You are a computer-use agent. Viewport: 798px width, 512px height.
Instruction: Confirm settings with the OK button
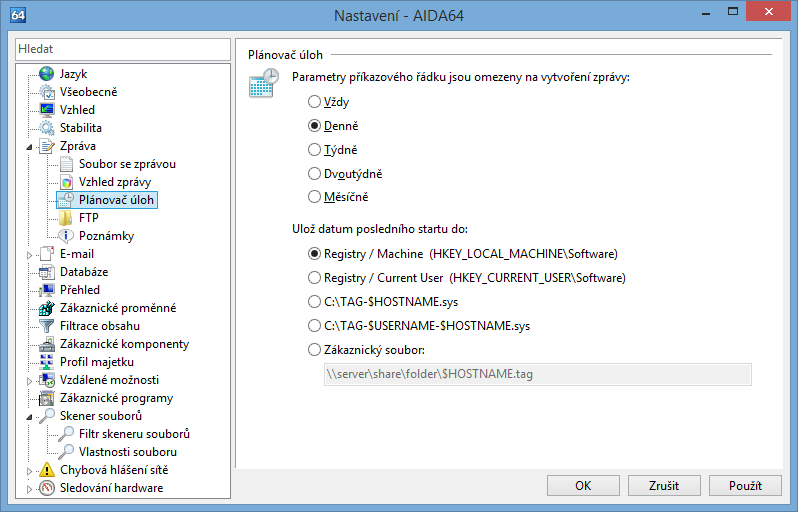click(583, 486)
